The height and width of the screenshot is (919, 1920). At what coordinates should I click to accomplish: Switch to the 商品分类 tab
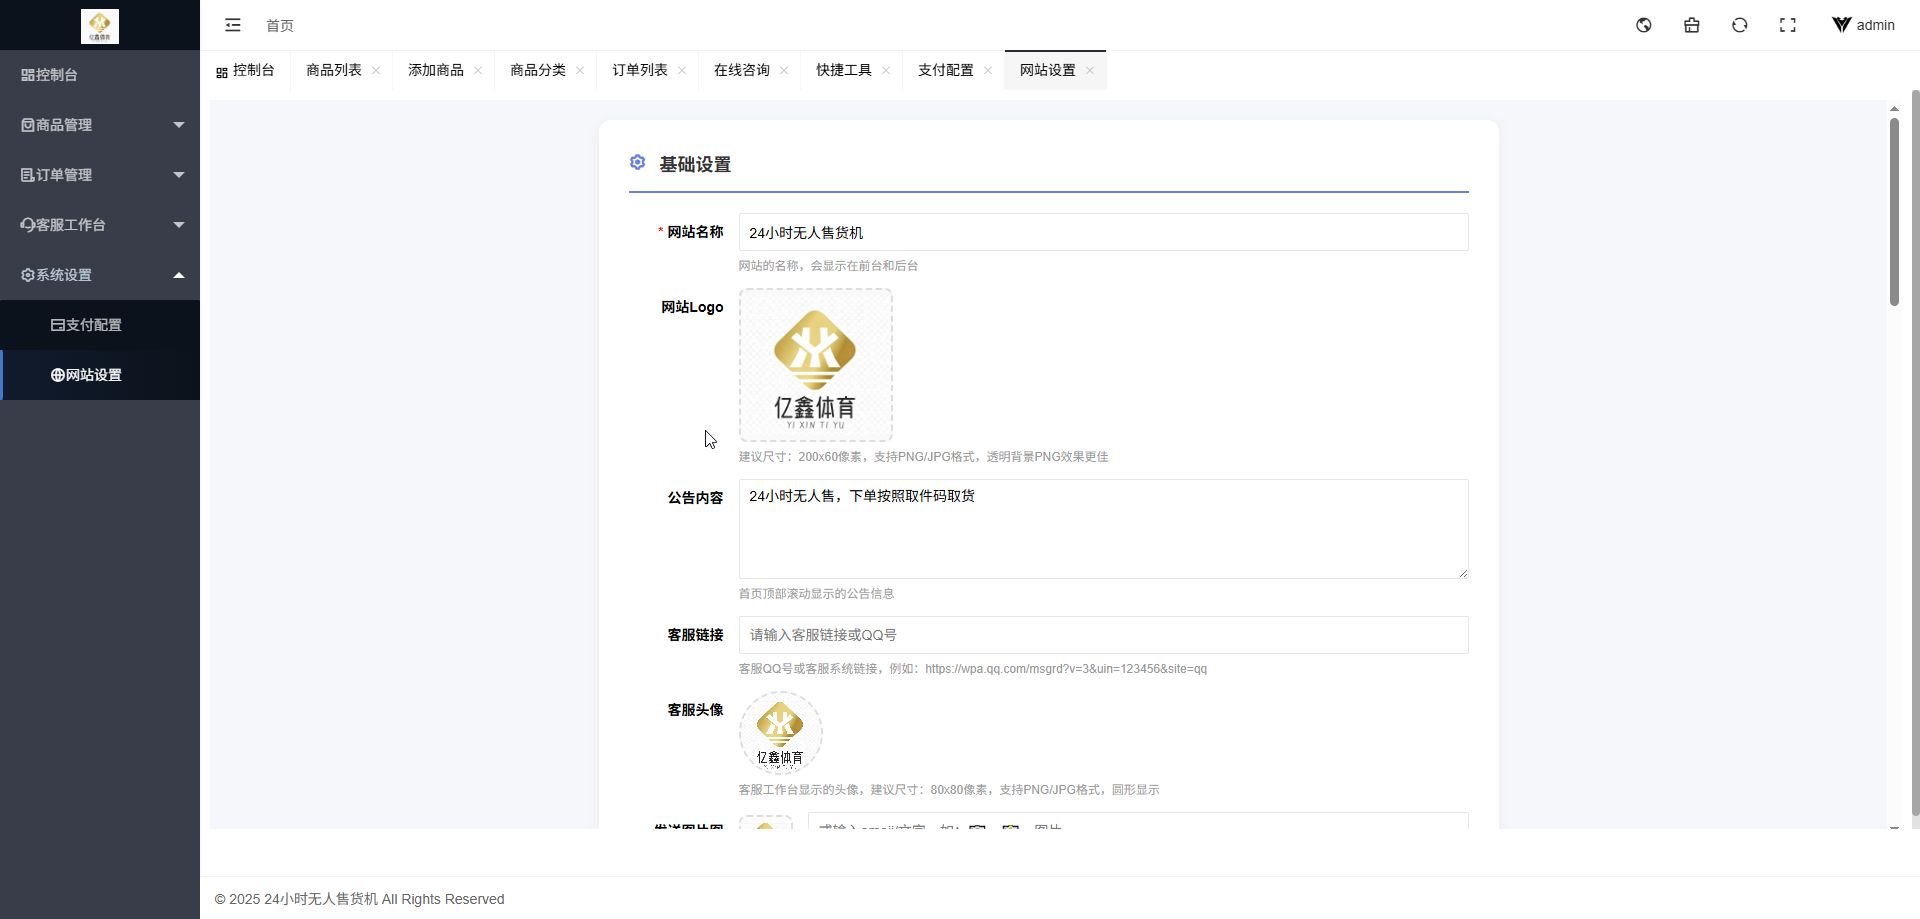pyautogui.click(x=538, y=70)
